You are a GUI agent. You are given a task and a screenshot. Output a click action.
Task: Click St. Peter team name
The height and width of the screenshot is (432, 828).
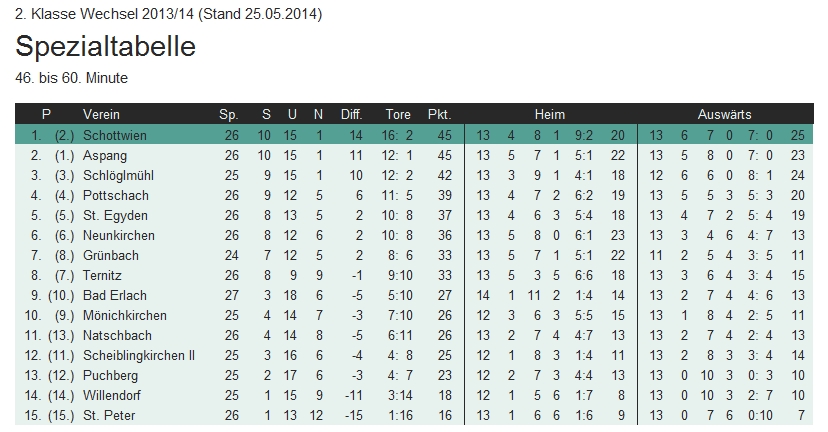[x=107, y=415]
